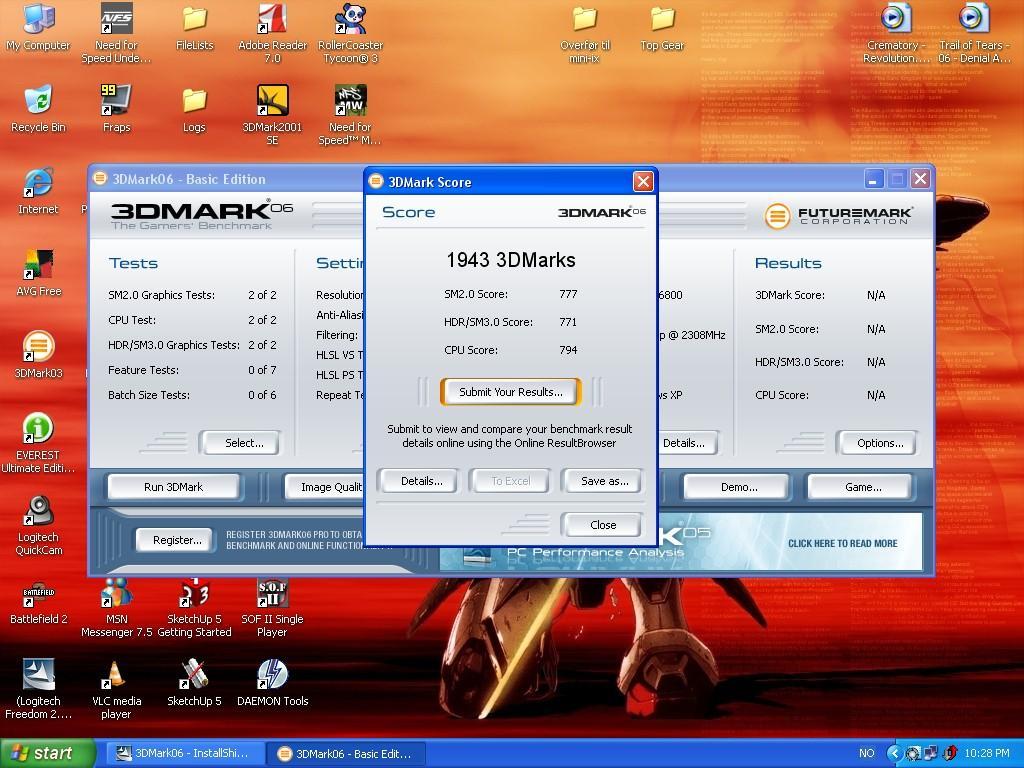Open the FileLists folder

tap(195, 29)
